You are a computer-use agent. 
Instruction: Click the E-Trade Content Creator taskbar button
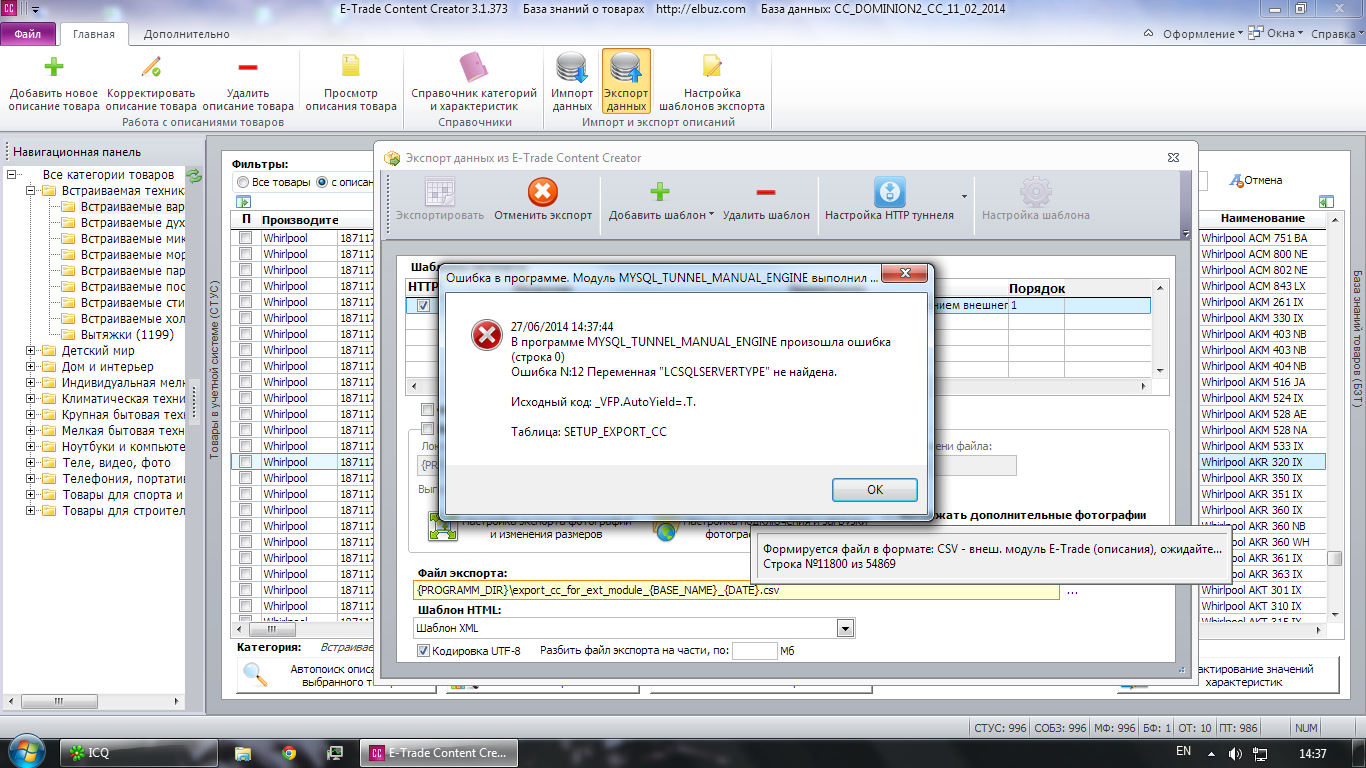(x=439, y=752)
